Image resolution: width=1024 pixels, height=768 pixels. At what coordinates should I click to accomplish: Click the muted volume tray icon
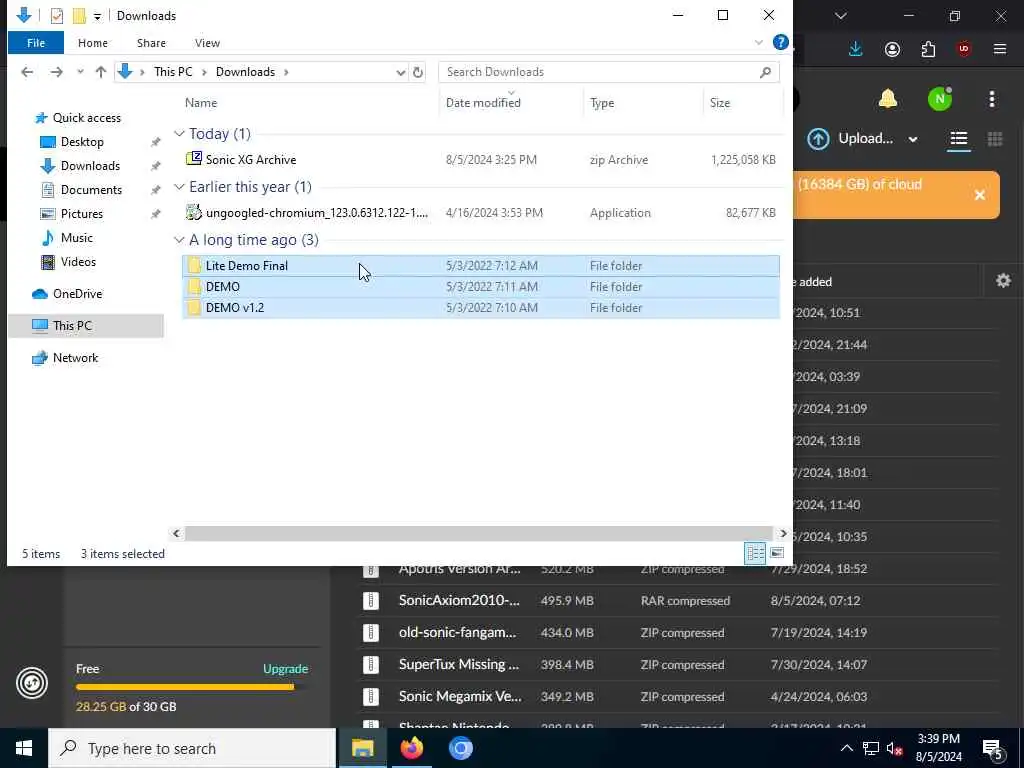point(894,748)
